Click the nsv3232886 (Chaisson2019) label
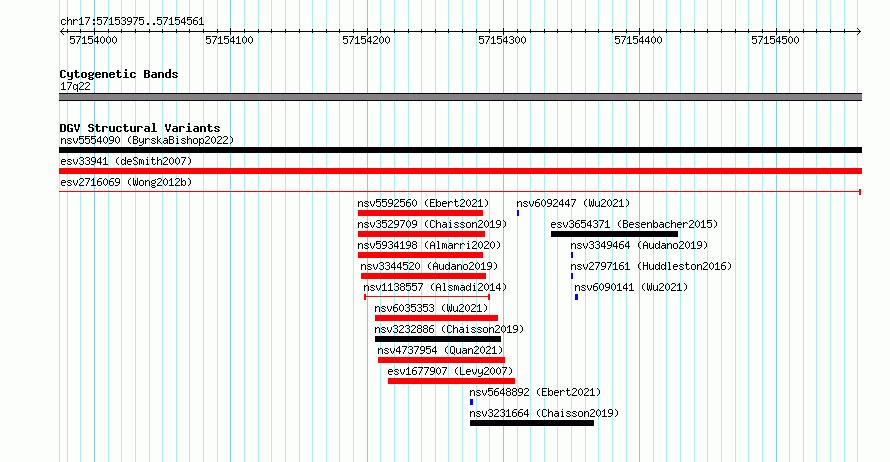 [449, 329]
